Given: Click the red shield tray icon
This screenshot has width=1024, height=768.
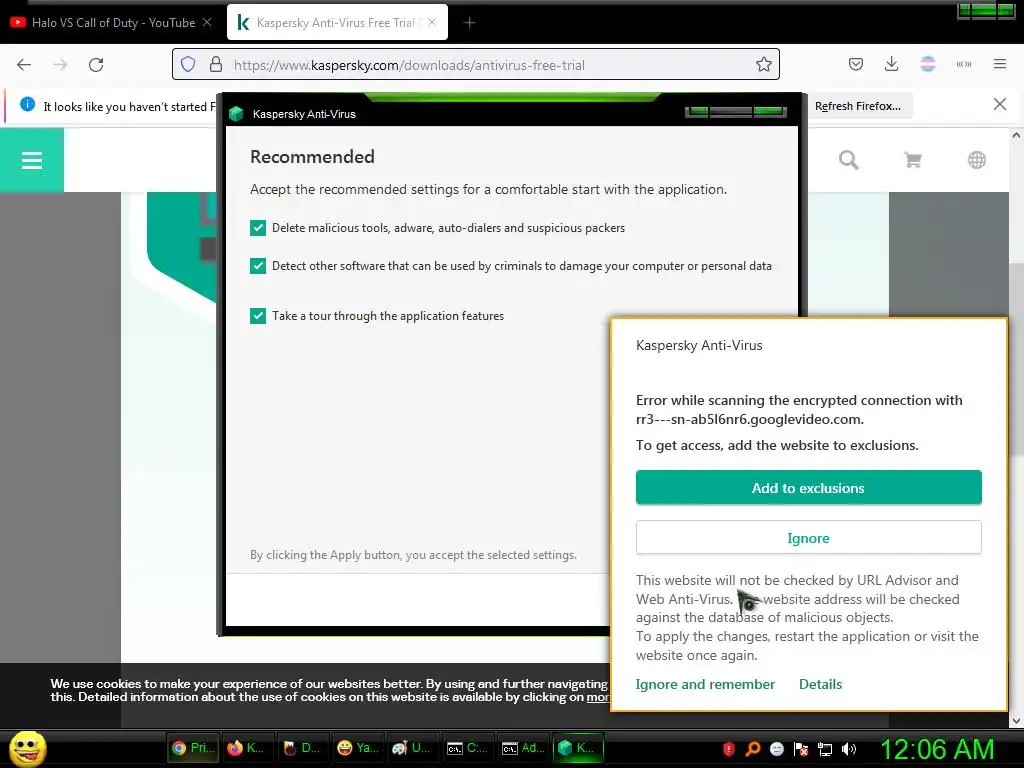Looking at the screenshot, I should click(729, 749).
